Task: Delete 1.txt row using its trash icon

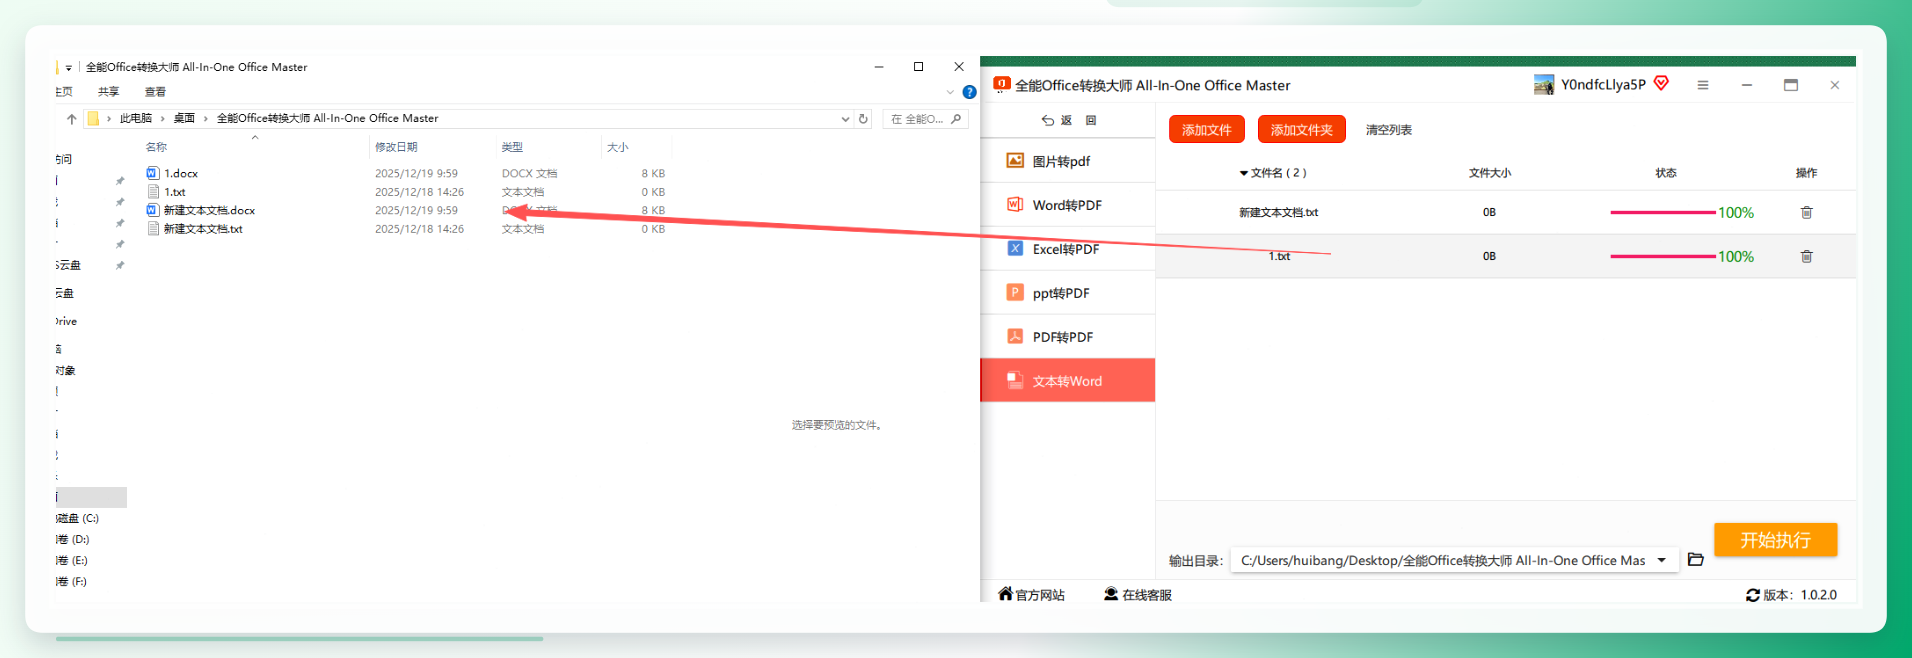Action: (1806, 256)
